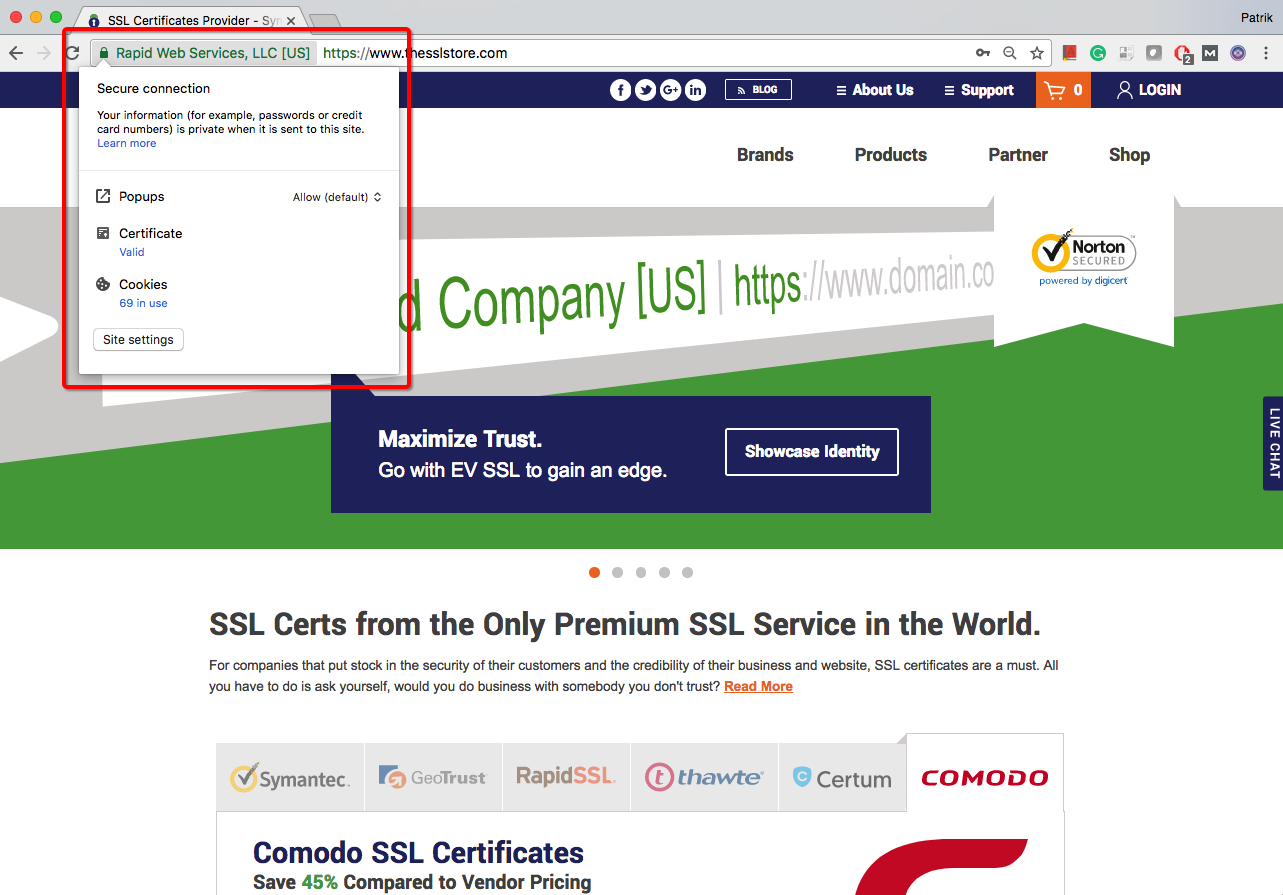Expand the Support menu
This screenshot has height=895, width=1283.
click(x=979, y=90)
